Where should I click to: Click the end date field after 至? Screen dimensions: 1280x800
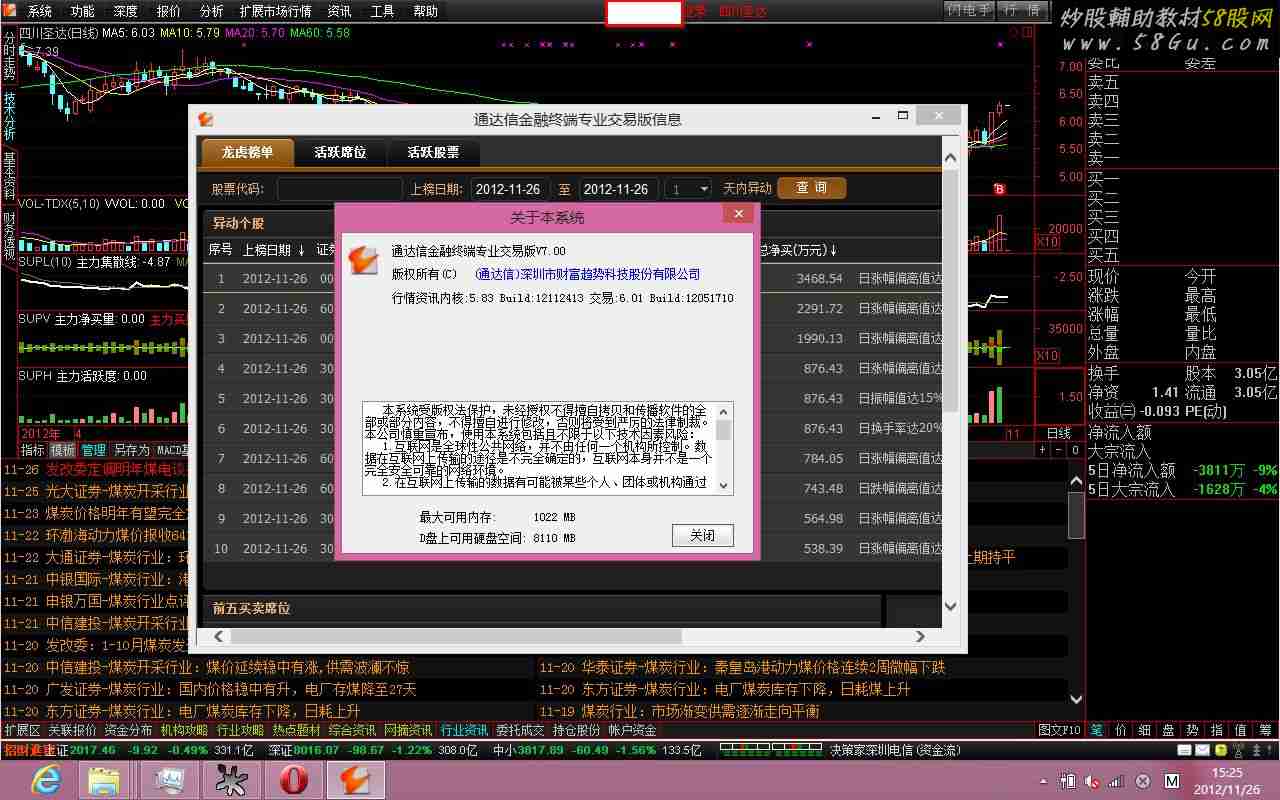618,188
